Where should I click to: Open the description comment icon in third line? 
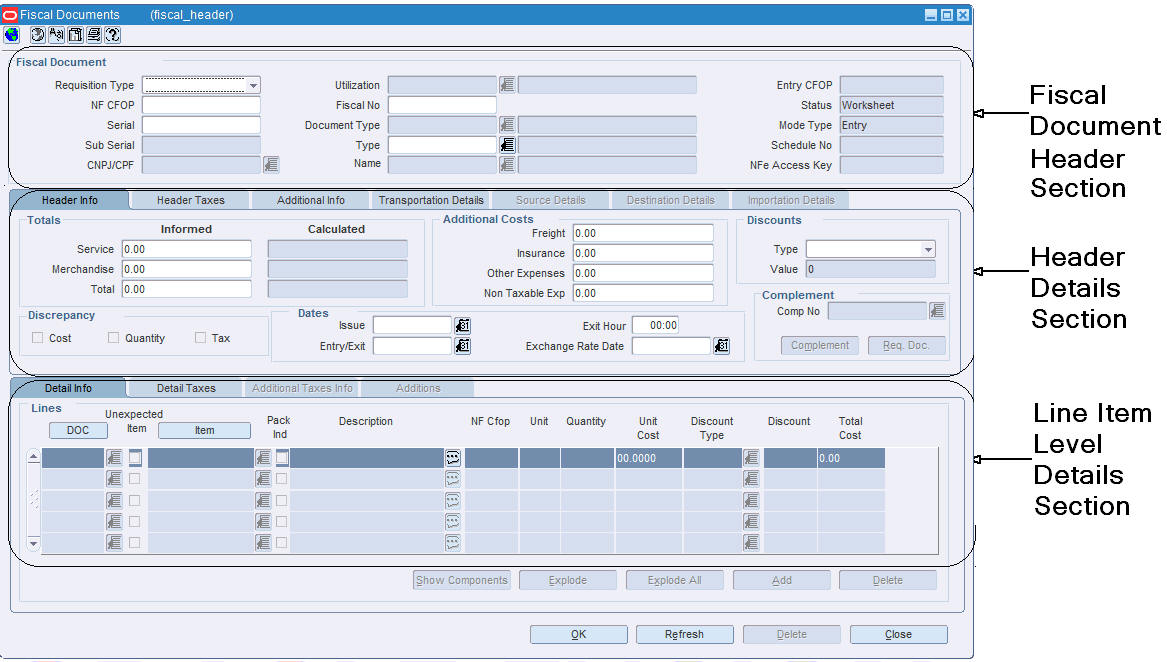(x=453, y=500)
